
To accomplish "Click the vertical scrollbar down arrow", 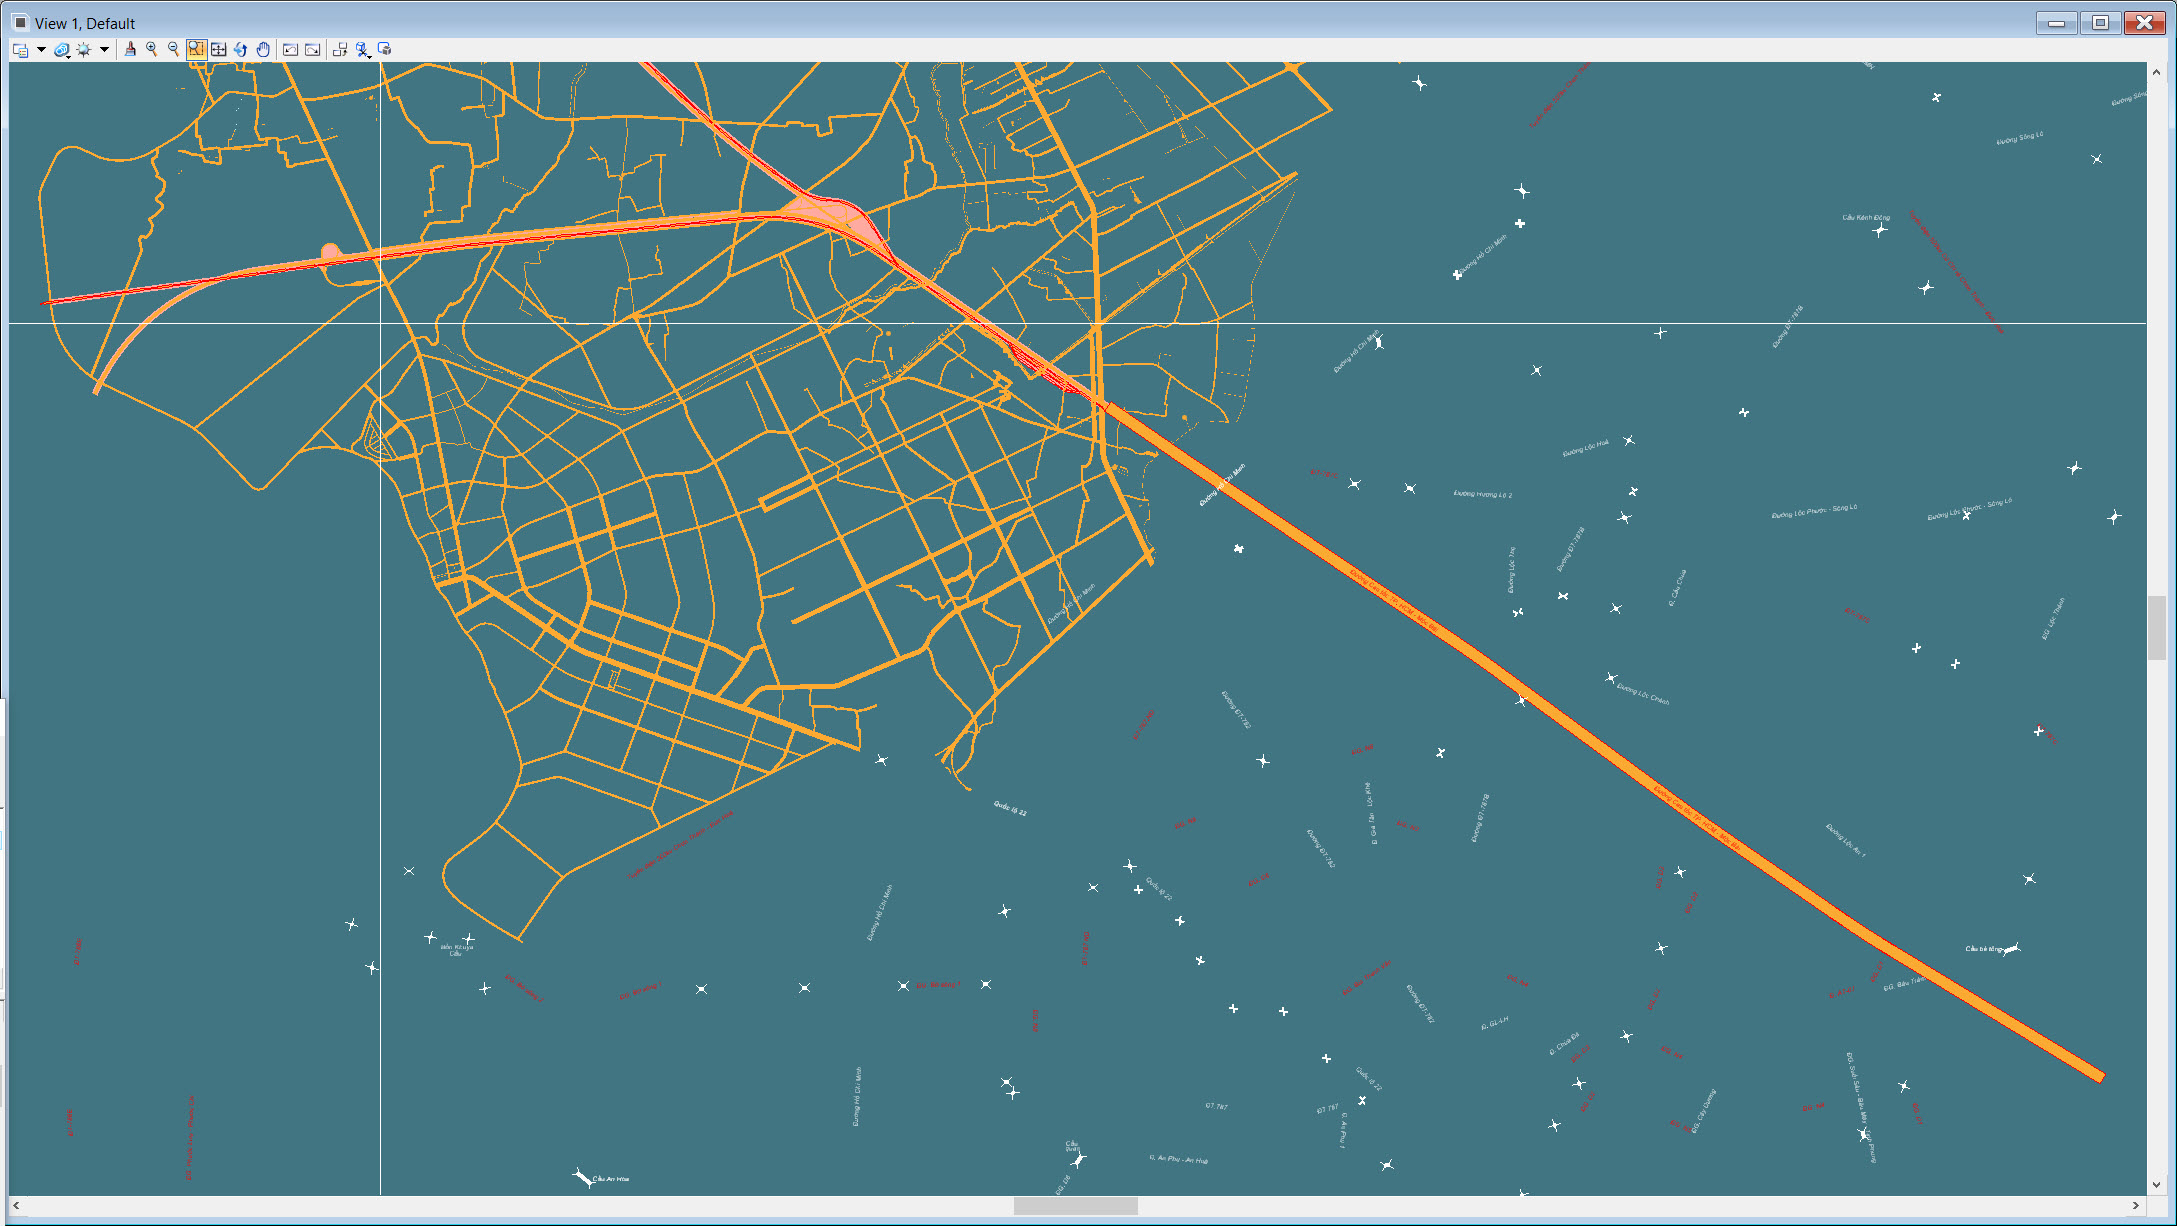I will pyautogui.click(x=2156, y=1184).
